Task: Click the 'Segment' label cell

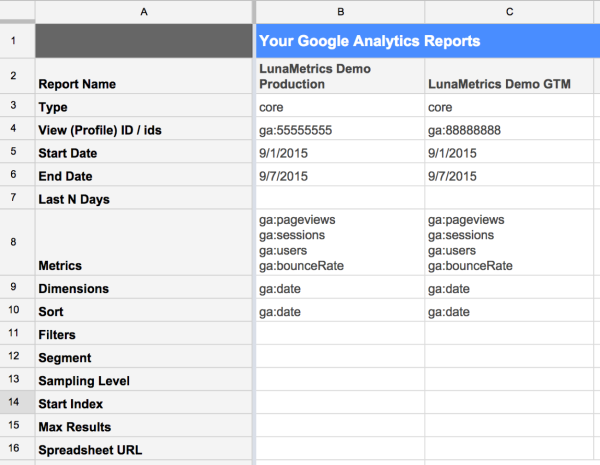Action: pyautogui.click(x=143, y=356)
